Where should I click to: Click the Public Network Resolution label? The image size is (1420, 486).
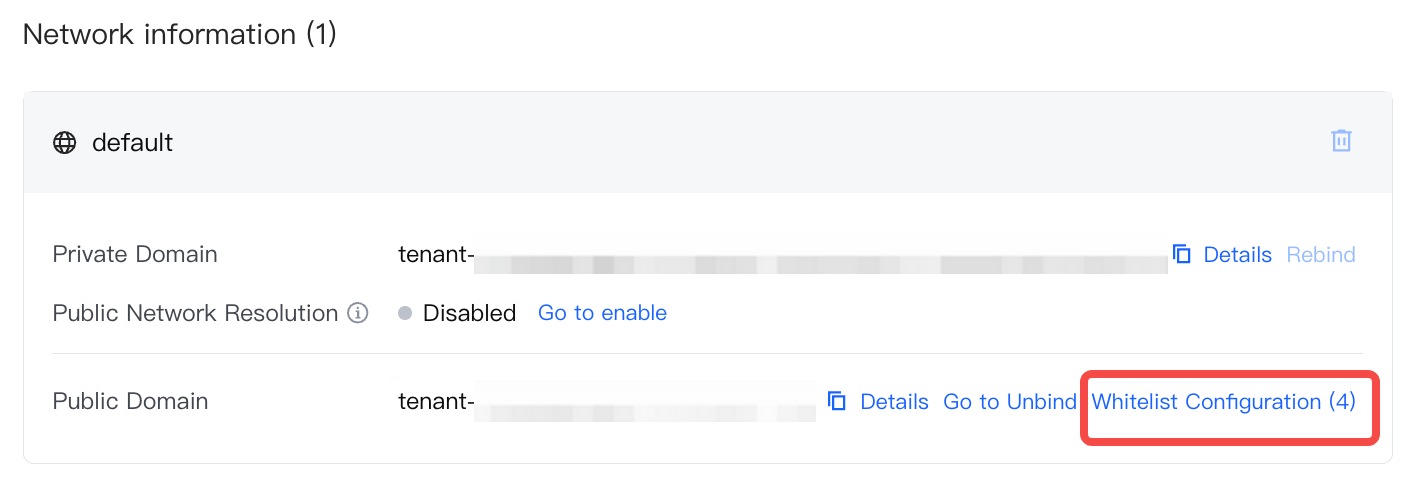(195, 314)
